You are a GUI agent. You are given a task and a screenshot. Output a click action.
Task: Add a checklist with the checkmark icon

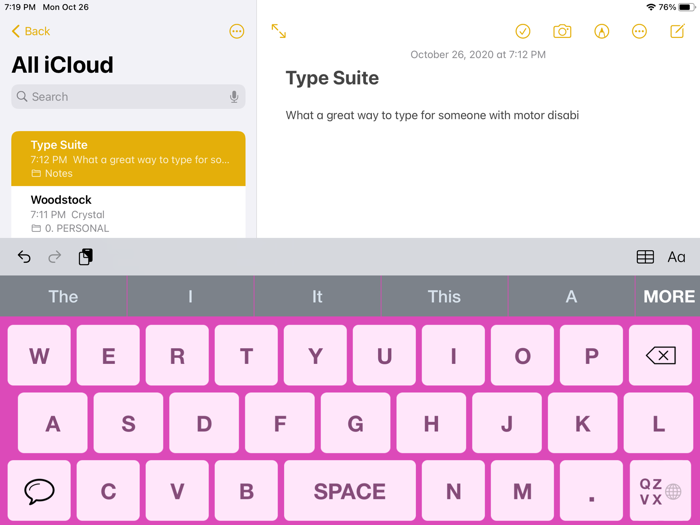click(523, 31)
